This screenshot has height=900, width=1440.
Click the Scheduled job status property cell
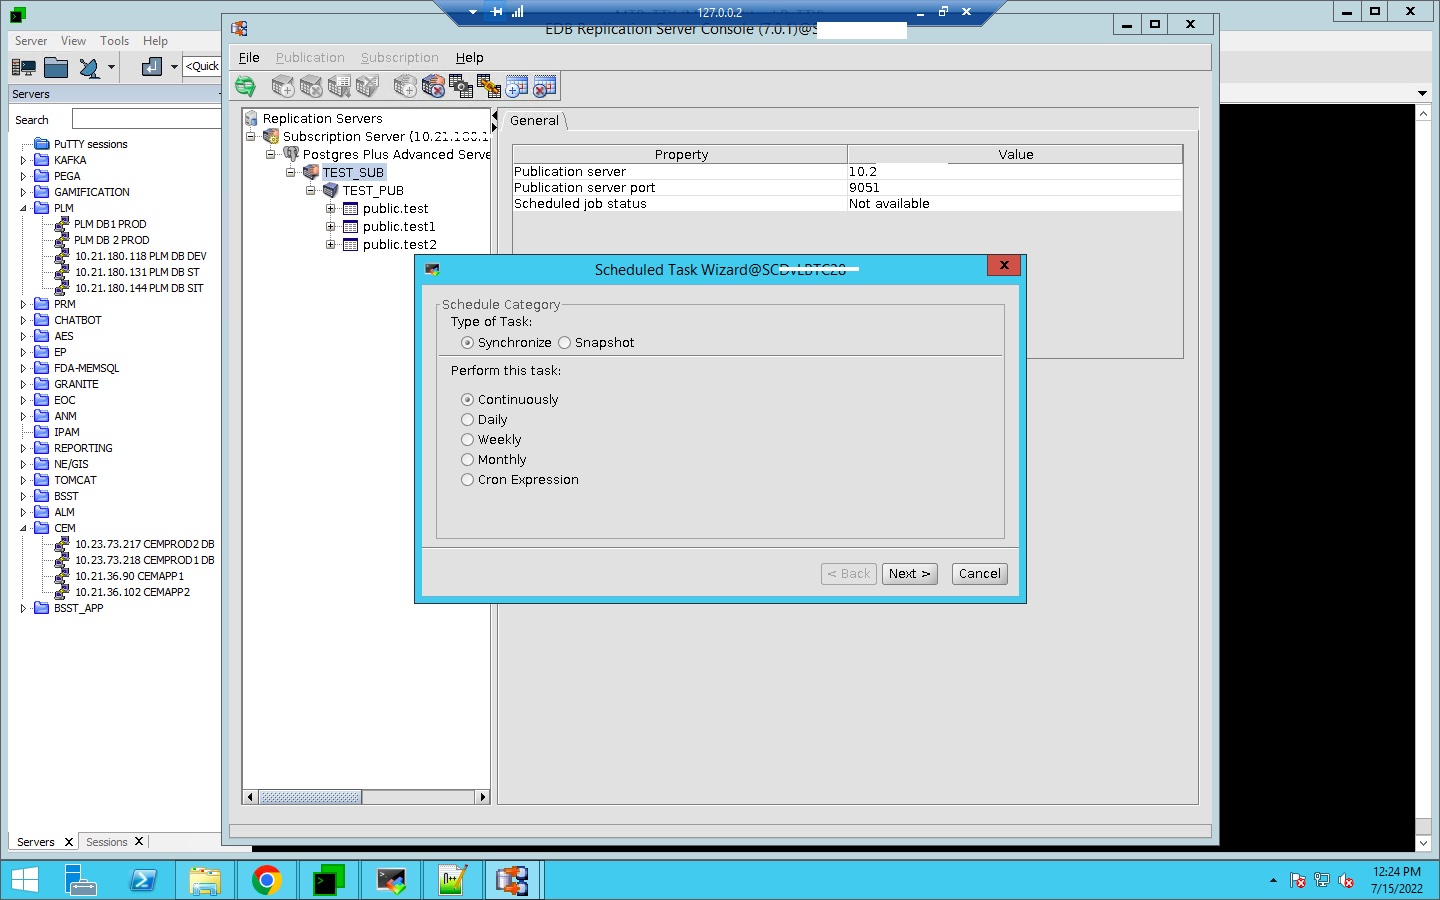click(680, 204)
